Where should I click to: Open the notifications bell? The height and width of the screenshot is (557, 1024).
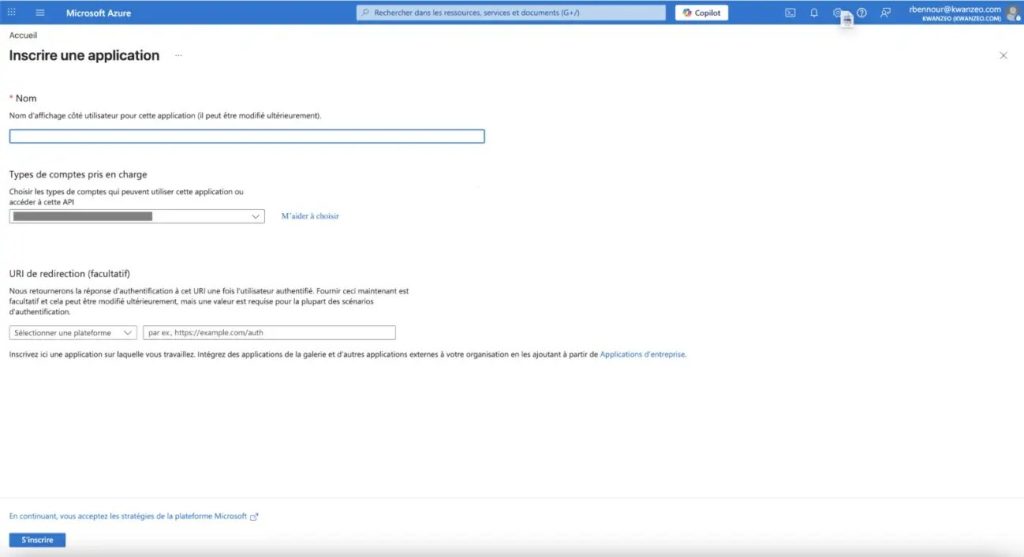814,12
